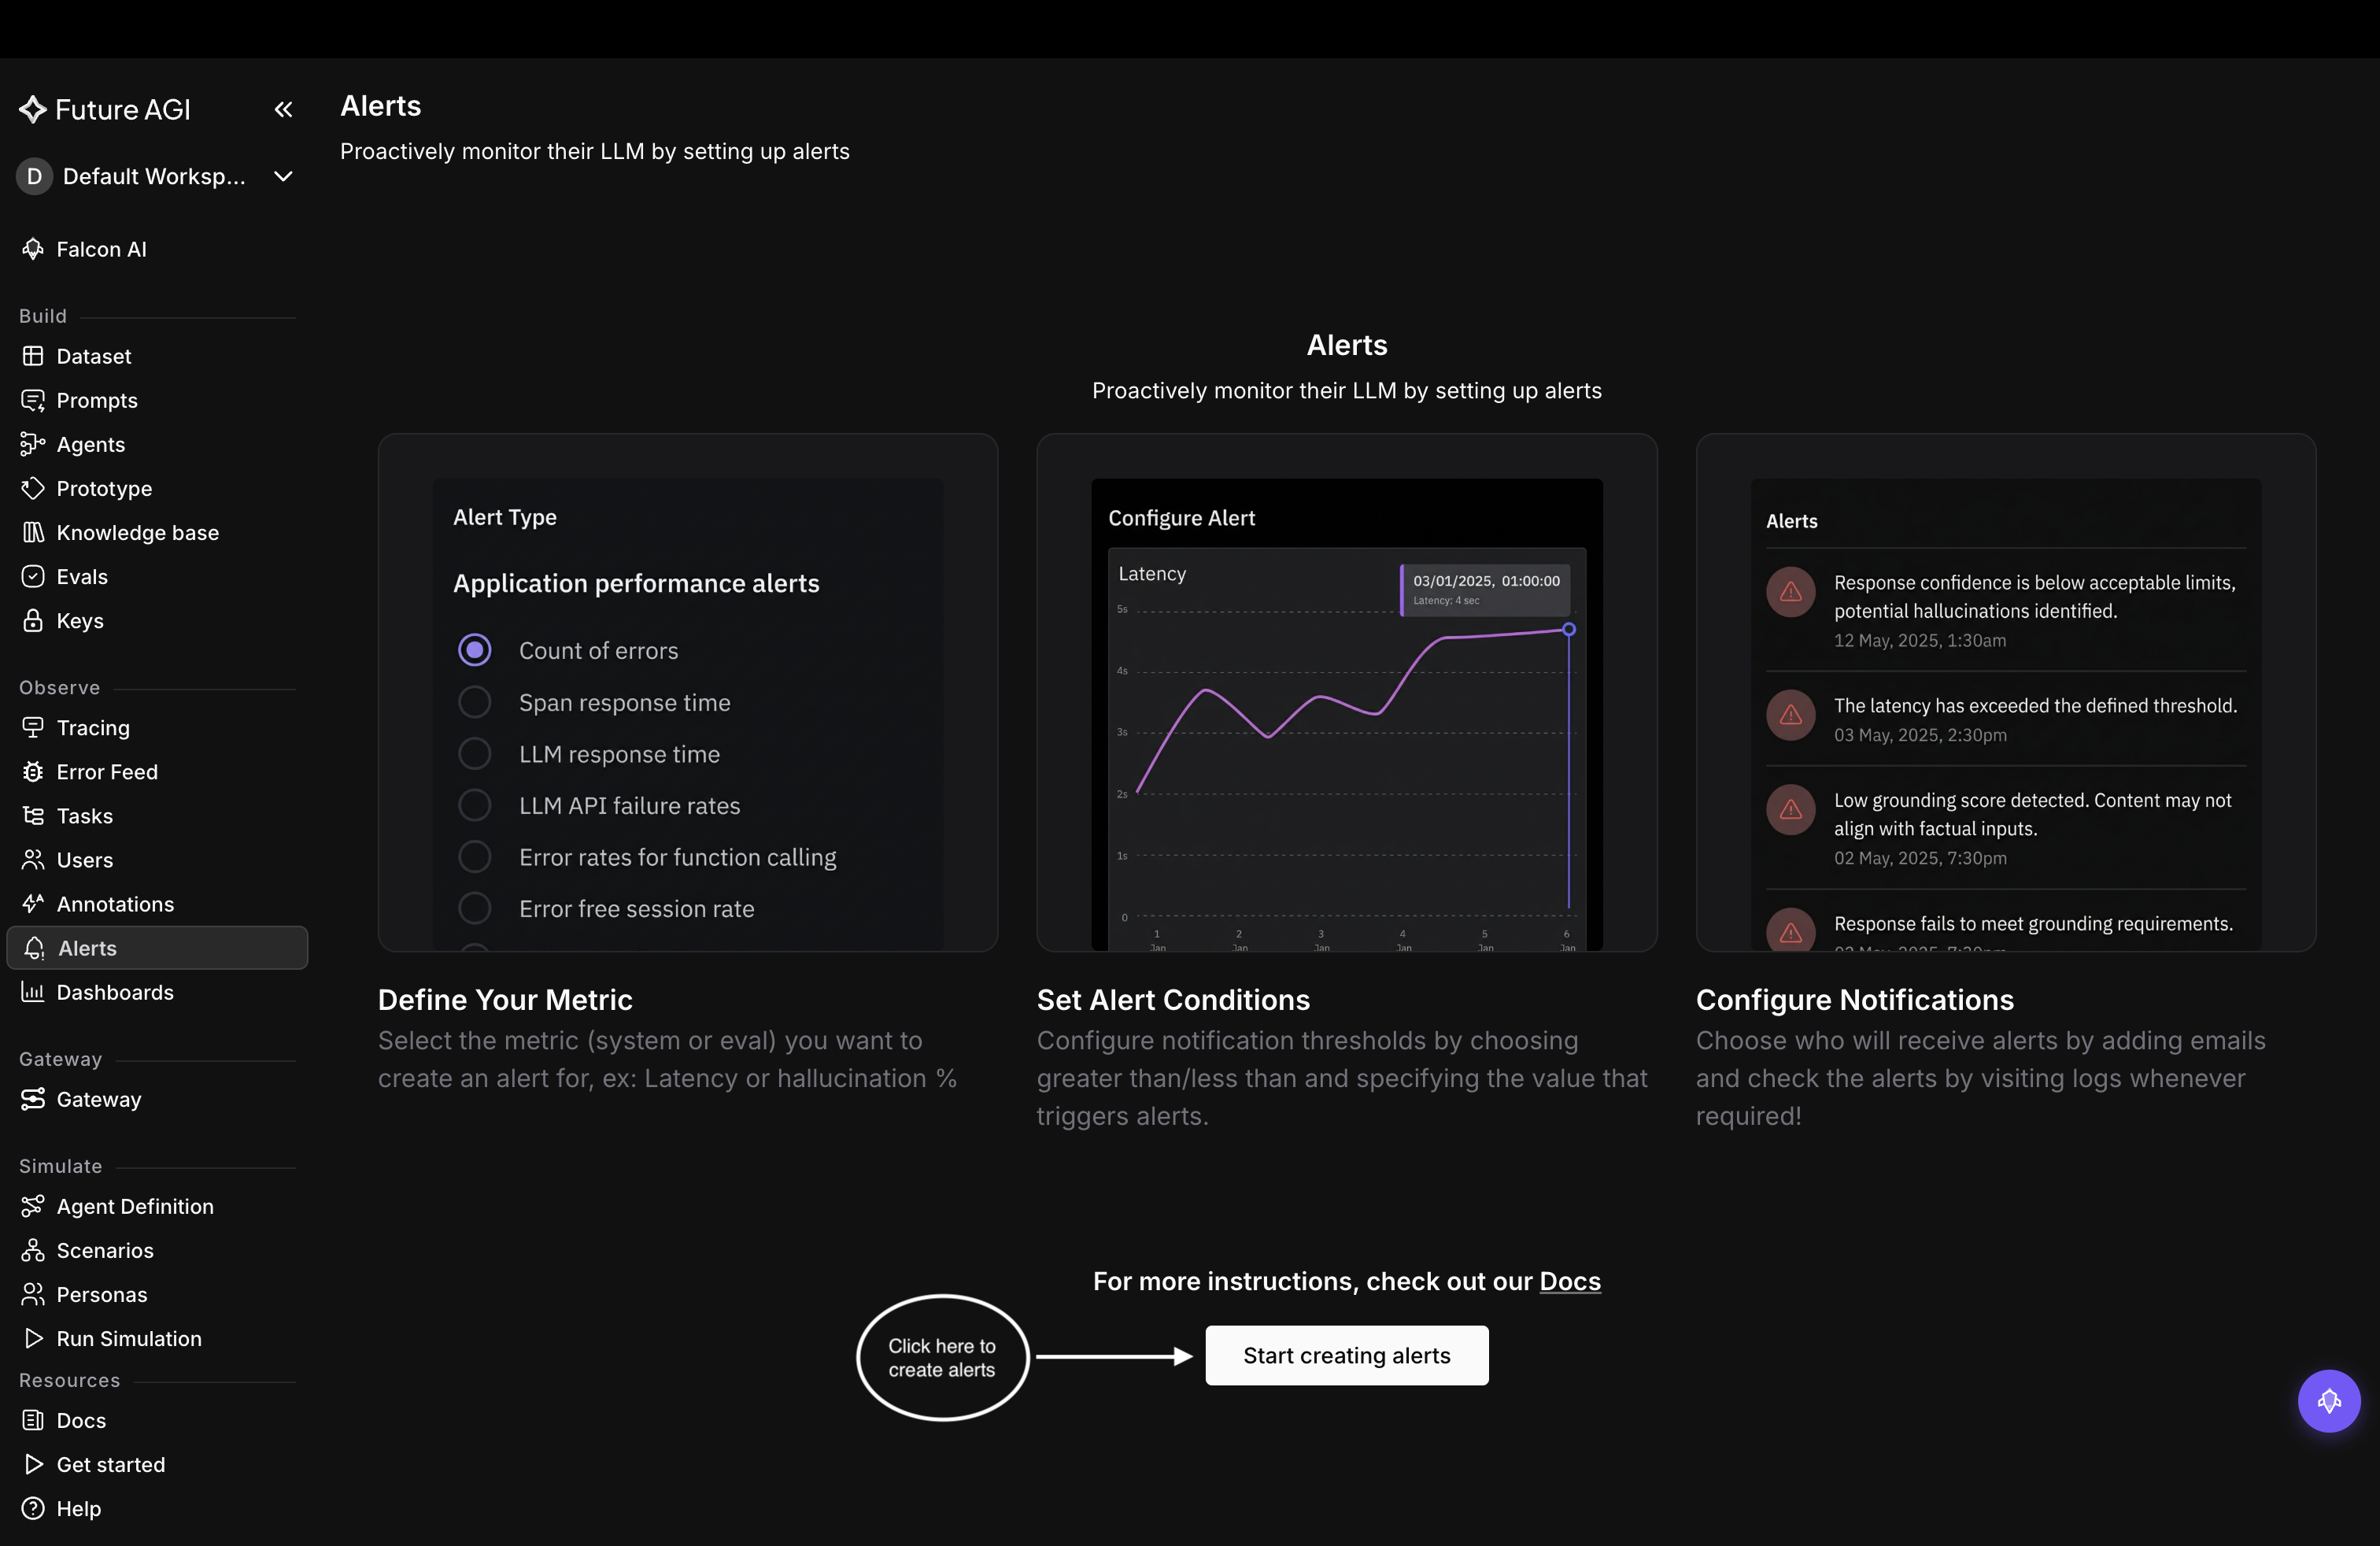
Task: Click the Tasks list icon
Action: pos(33,815)
